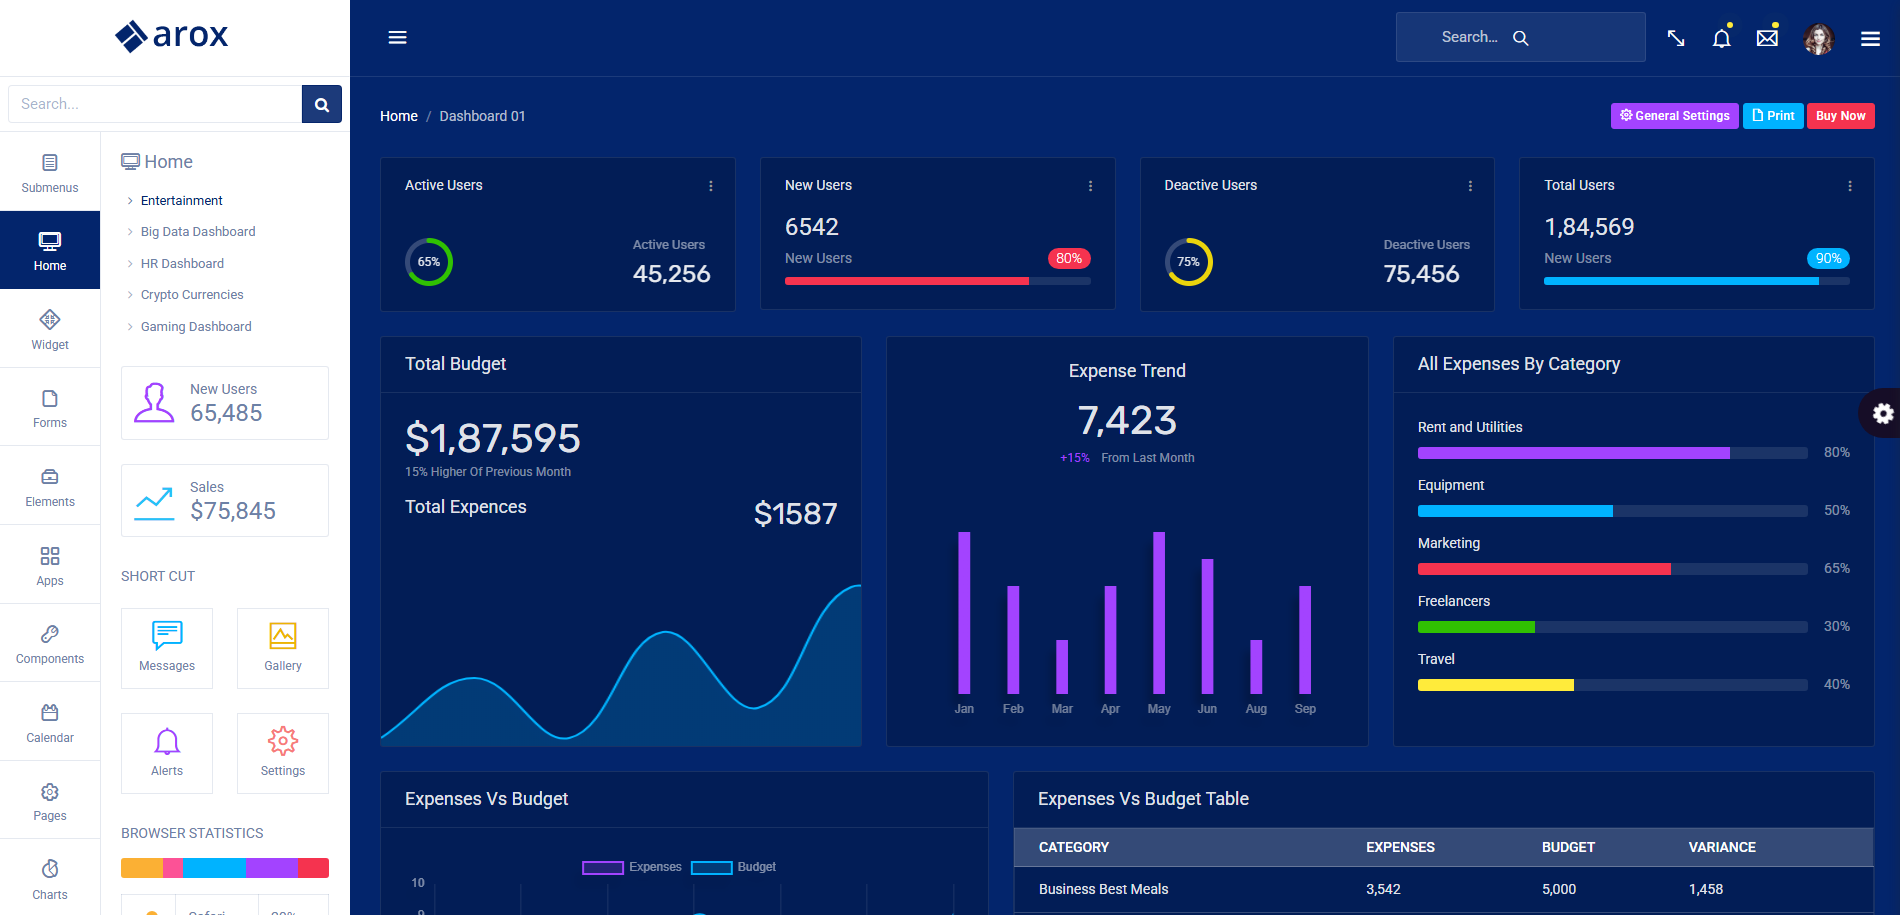This screenshot has width=1900, height=915.
Task: Click the EXPENSES column header
Action: [x=1400, y=847]
